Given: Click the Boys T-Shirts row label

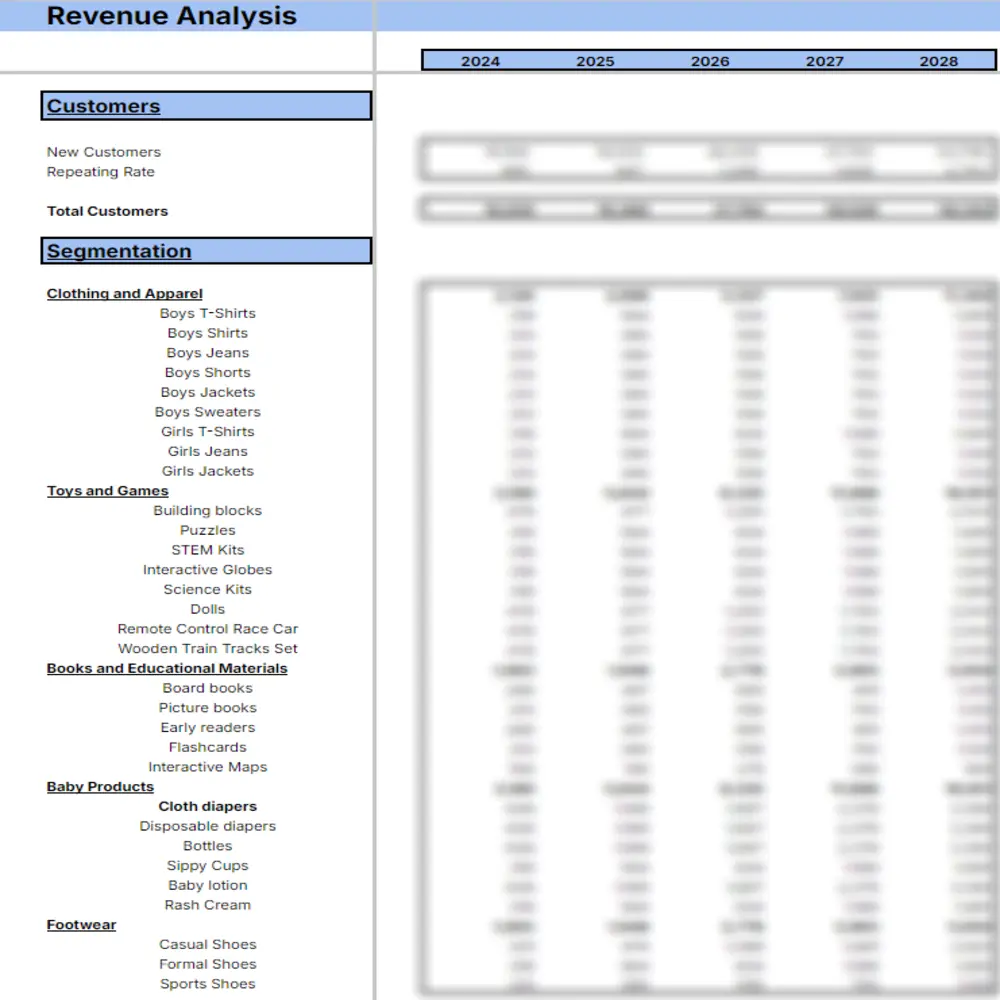Looking at the screenshot, I should pyautogui.click(x=207, y=313).
